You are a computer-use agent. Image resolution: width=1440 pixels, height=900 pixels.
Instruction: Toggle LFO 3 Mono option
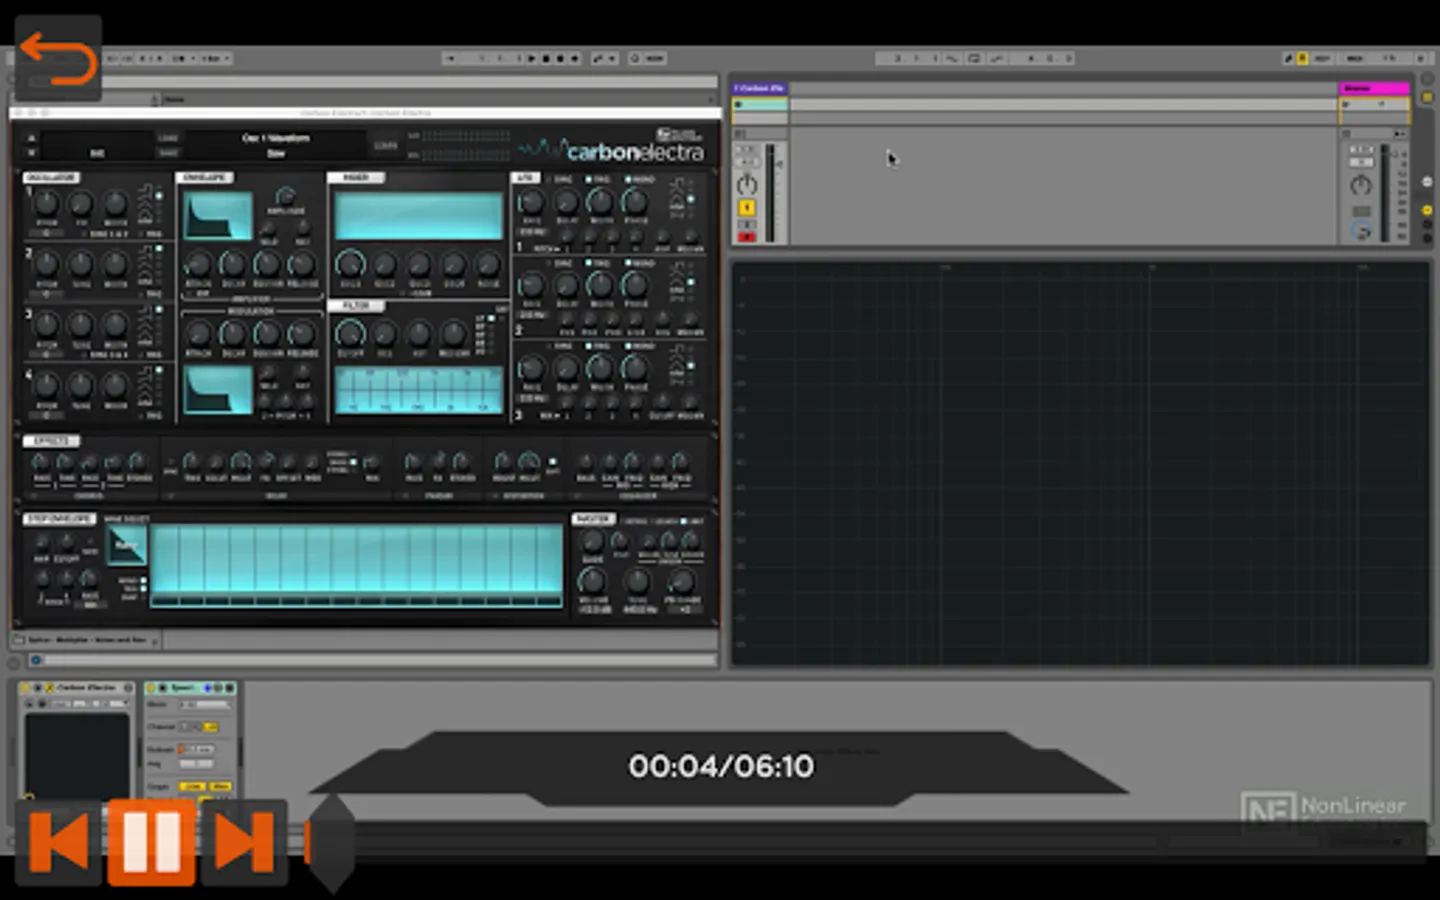point(639,346)
